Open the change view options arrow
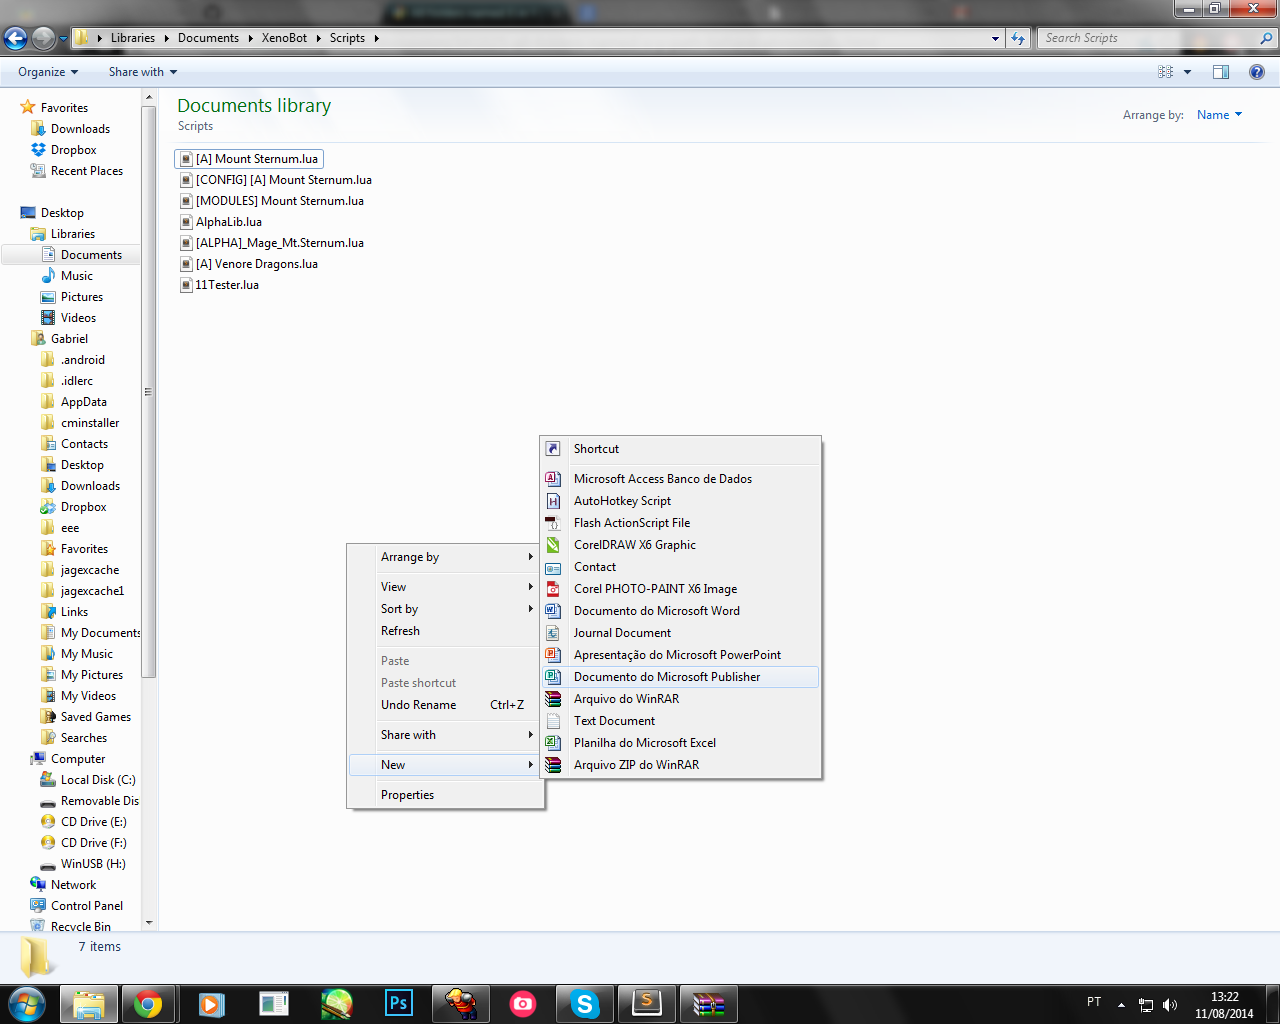 (1187, 72)
